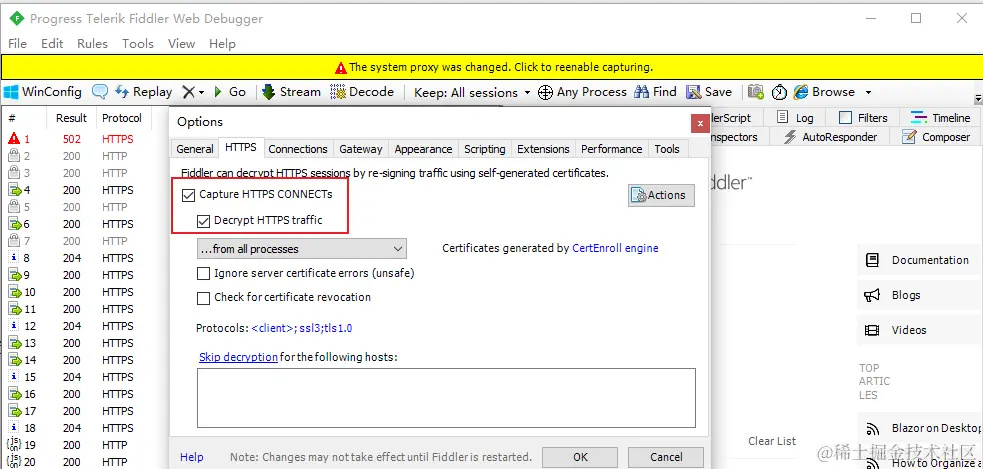This screenshot has width=983, height=469.
Task: Click the Remove X toolbar icon
Action: (x=189, y=92)
